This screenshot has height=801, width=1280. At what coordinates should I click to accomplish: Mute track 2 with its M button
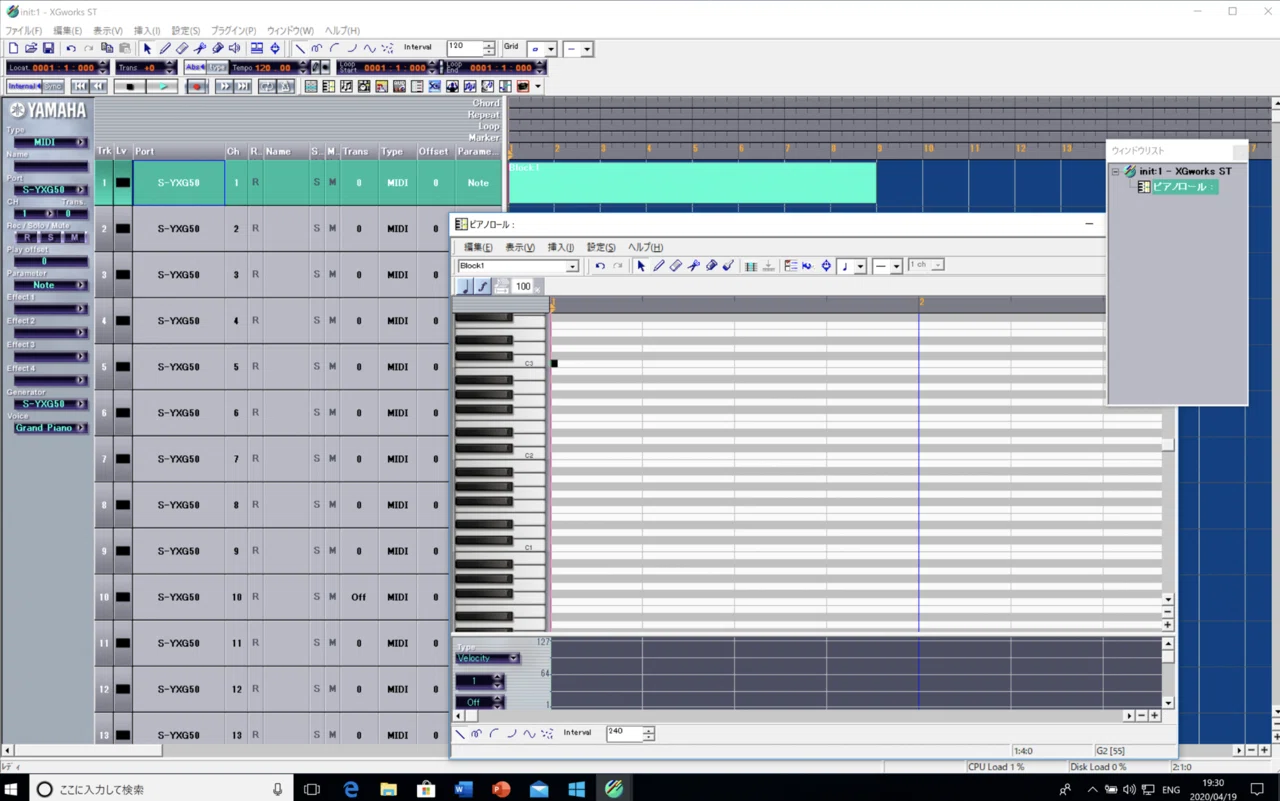332,229
